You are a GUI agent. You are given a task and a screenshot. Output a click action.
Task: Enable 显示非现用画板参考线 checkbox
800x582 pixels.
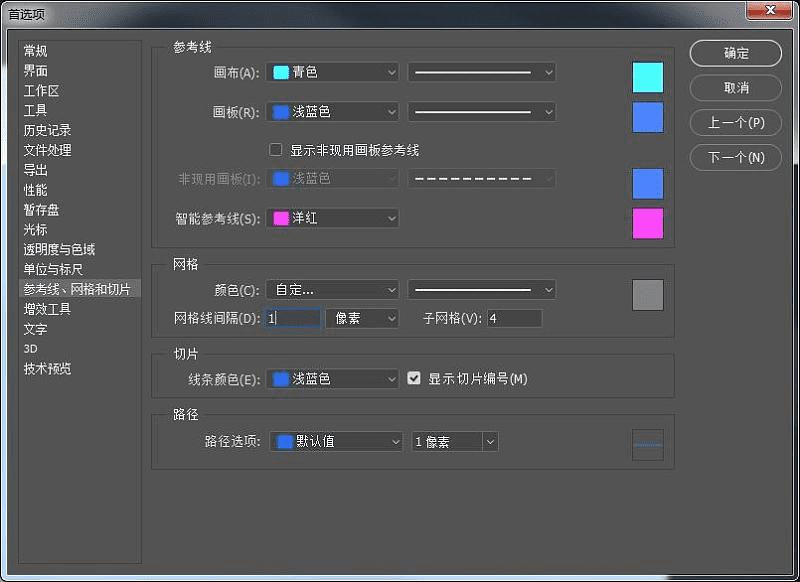276,150
